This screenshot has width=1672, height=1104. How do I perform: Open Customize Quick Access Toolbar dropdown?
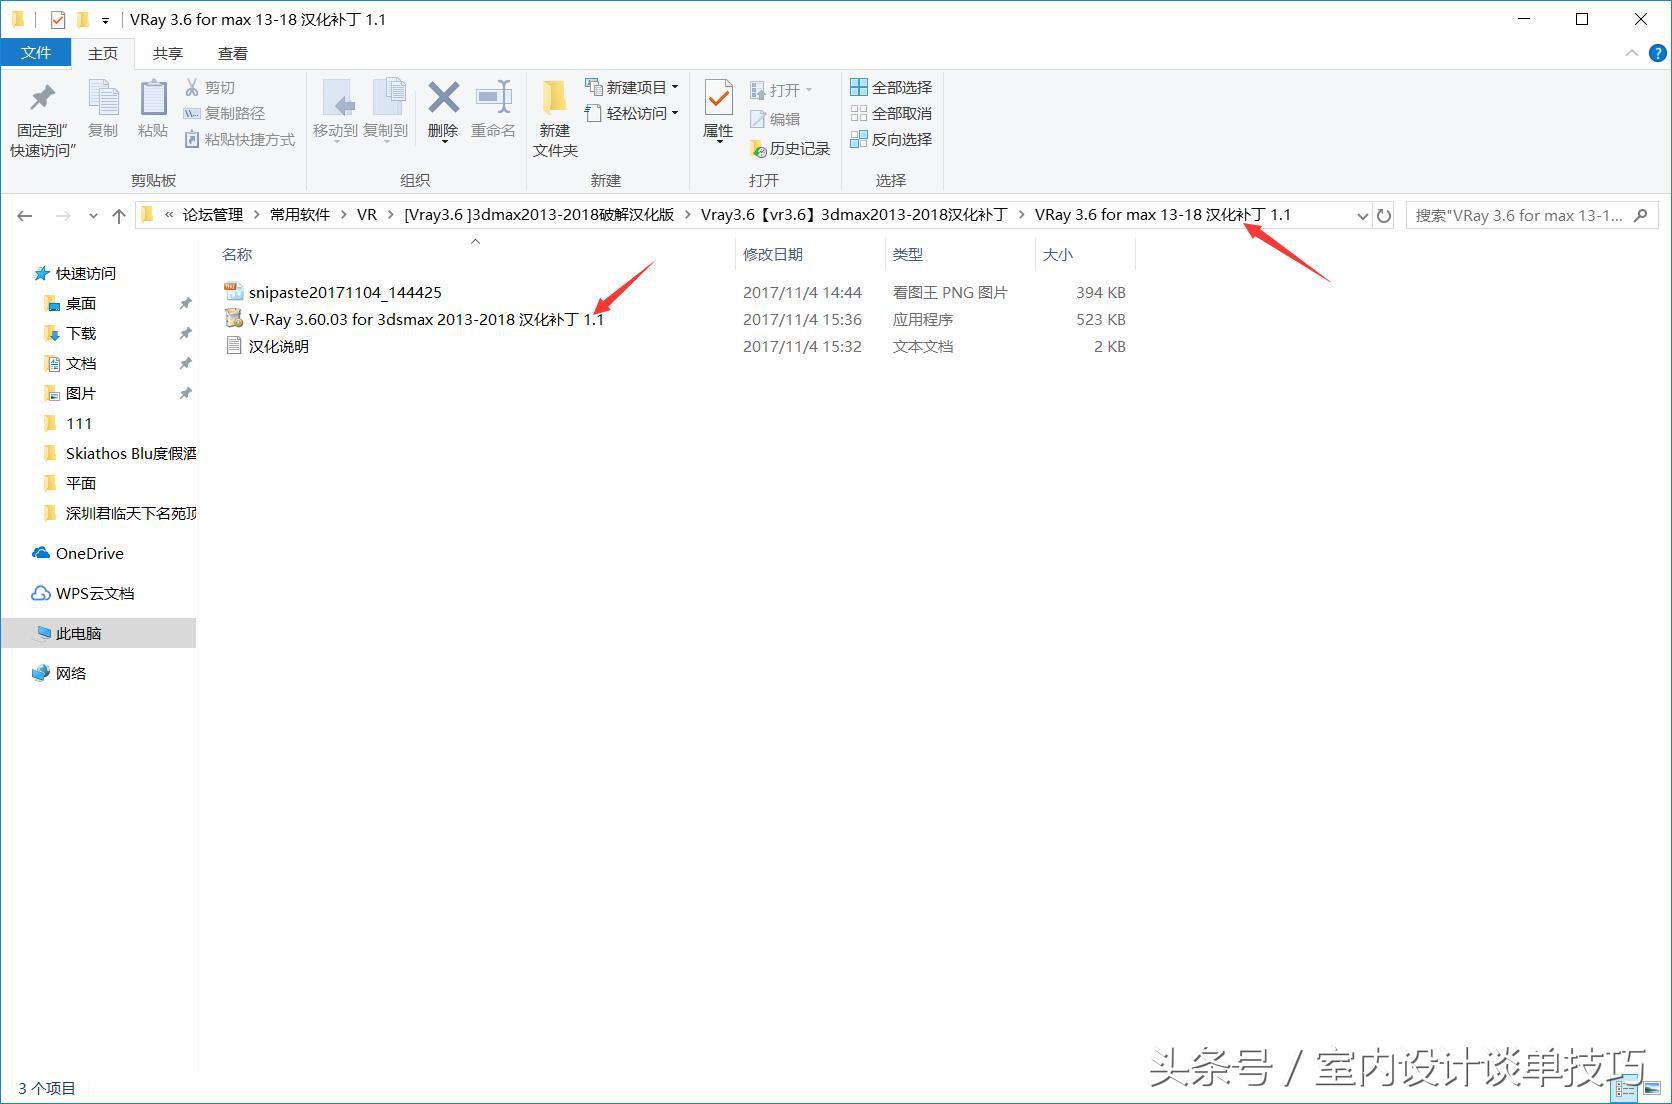click(x=105, y=20)
